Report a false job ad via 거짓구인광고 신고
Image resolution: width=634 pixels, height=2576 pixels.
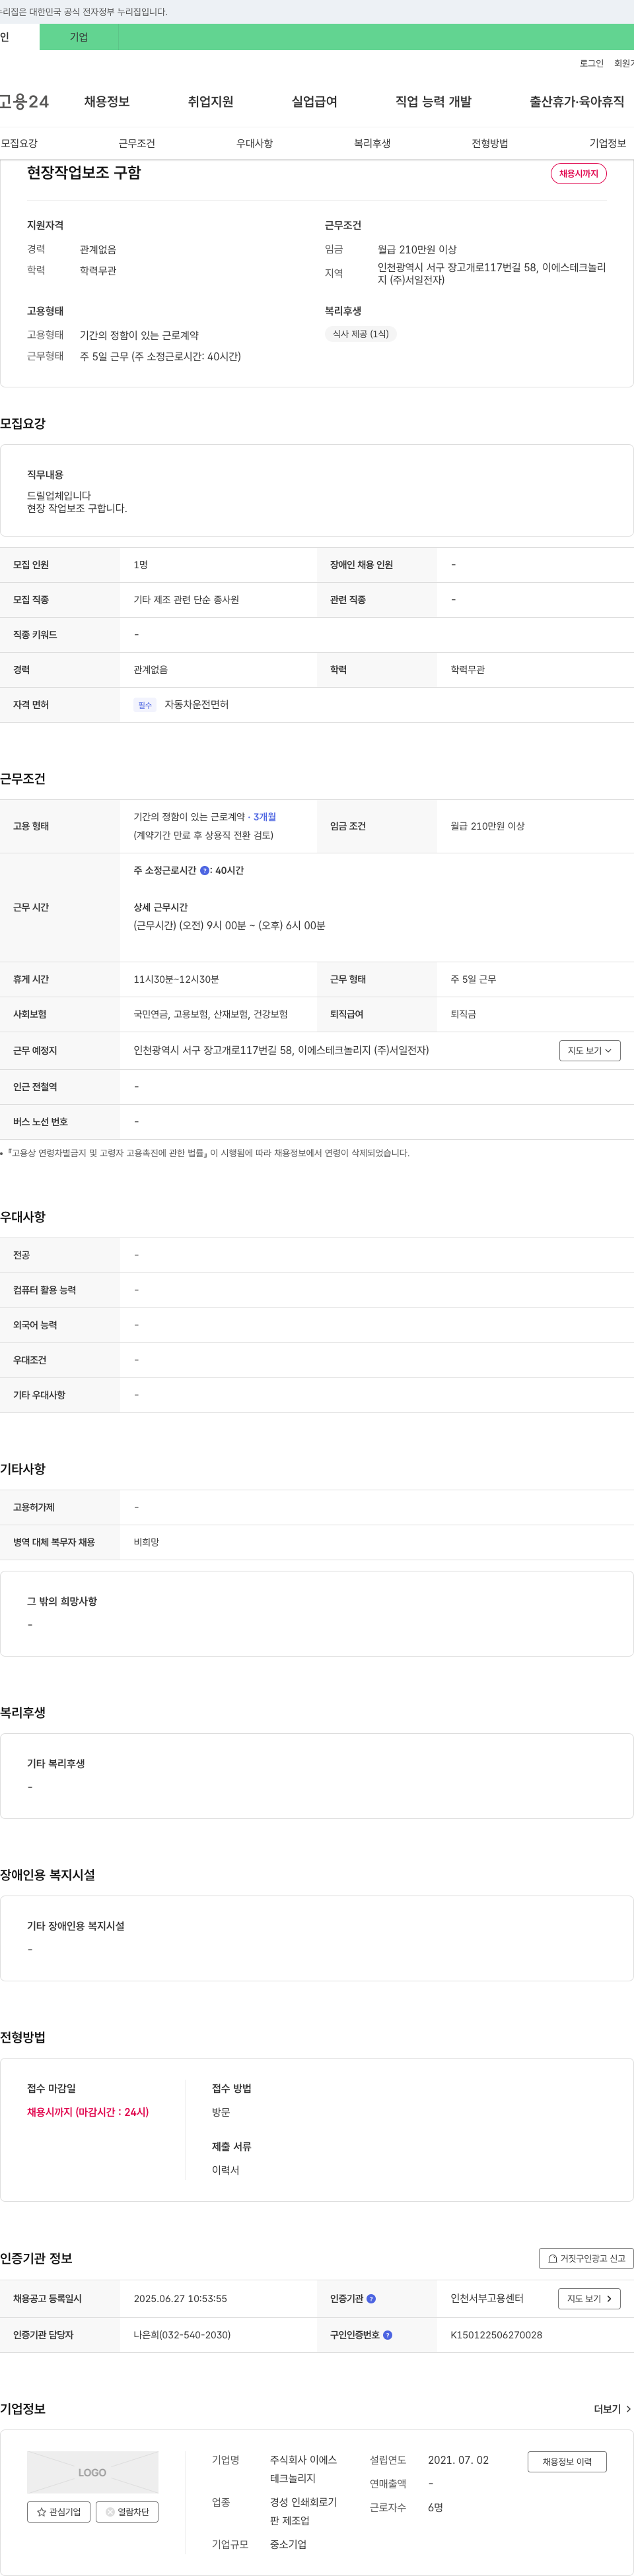click(x=586, y=2258)
